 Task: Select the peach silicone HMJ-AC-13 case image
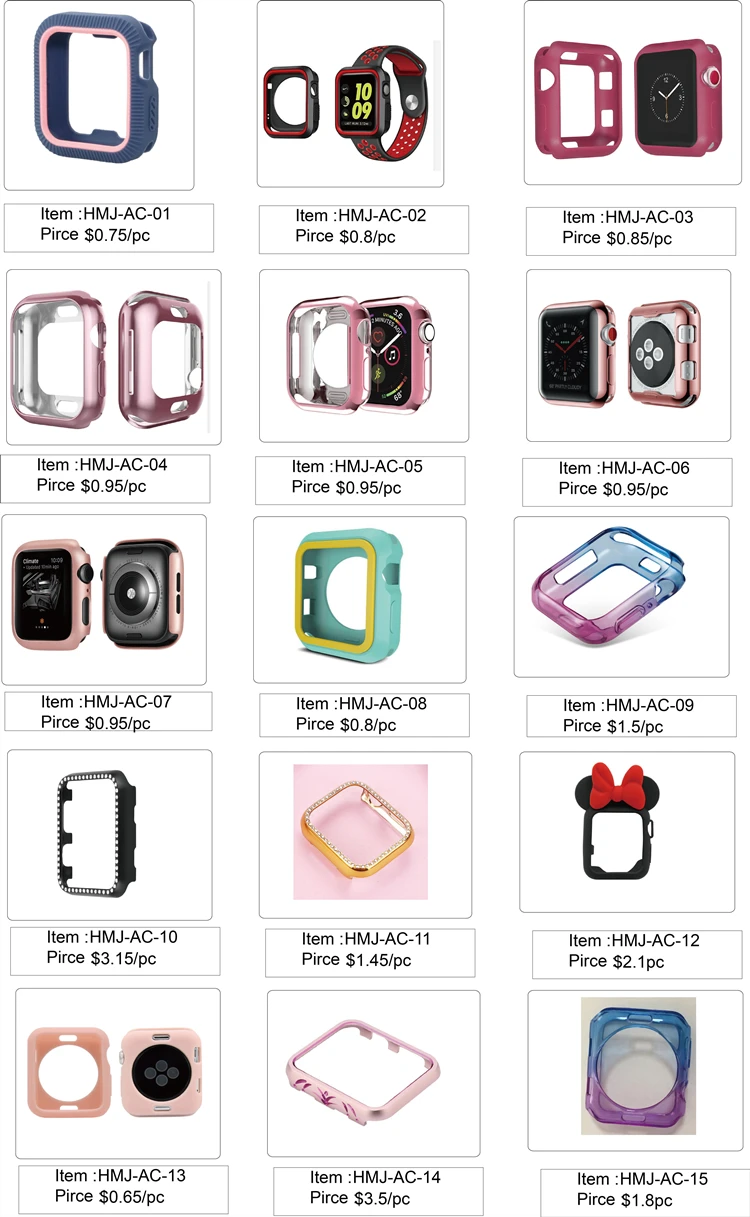coord(118,1075)
